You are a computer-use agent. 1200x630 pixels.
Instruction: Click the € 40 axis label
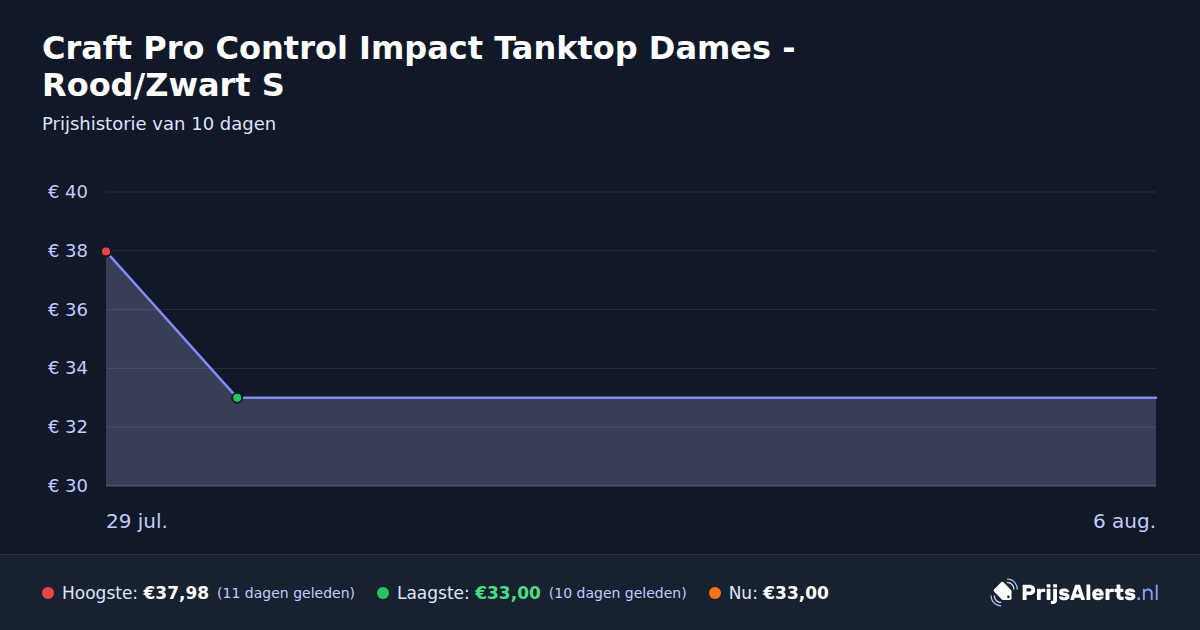point(68,192)
